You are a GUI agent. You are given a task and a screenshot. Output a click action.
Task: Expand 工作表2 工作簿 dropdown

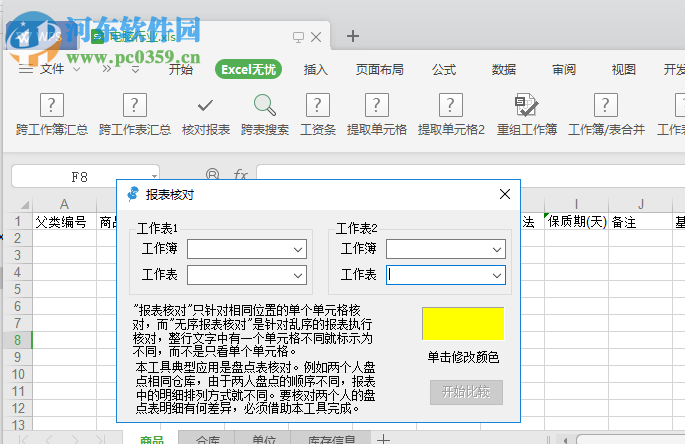497,250
